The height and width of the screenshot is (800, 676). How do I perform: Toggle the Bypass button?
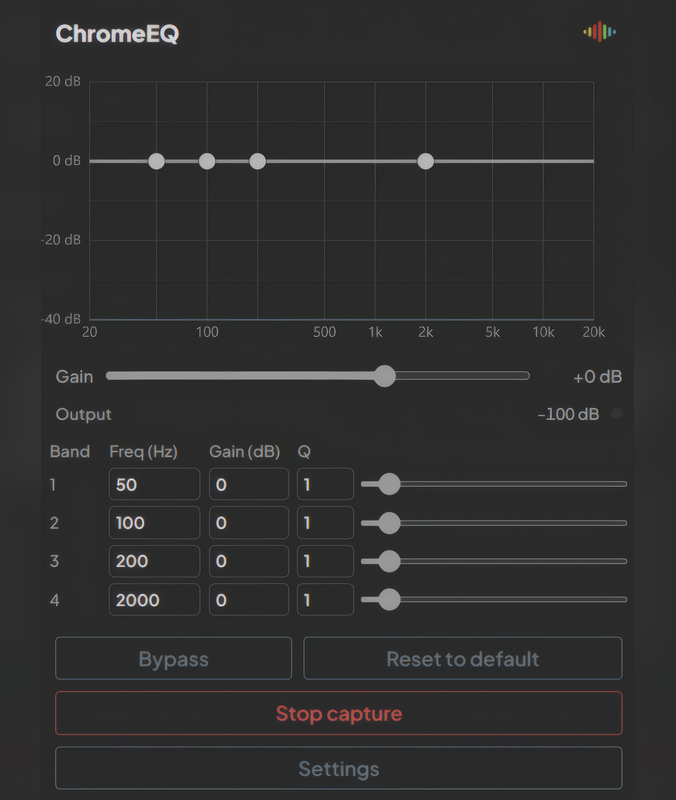173,659
